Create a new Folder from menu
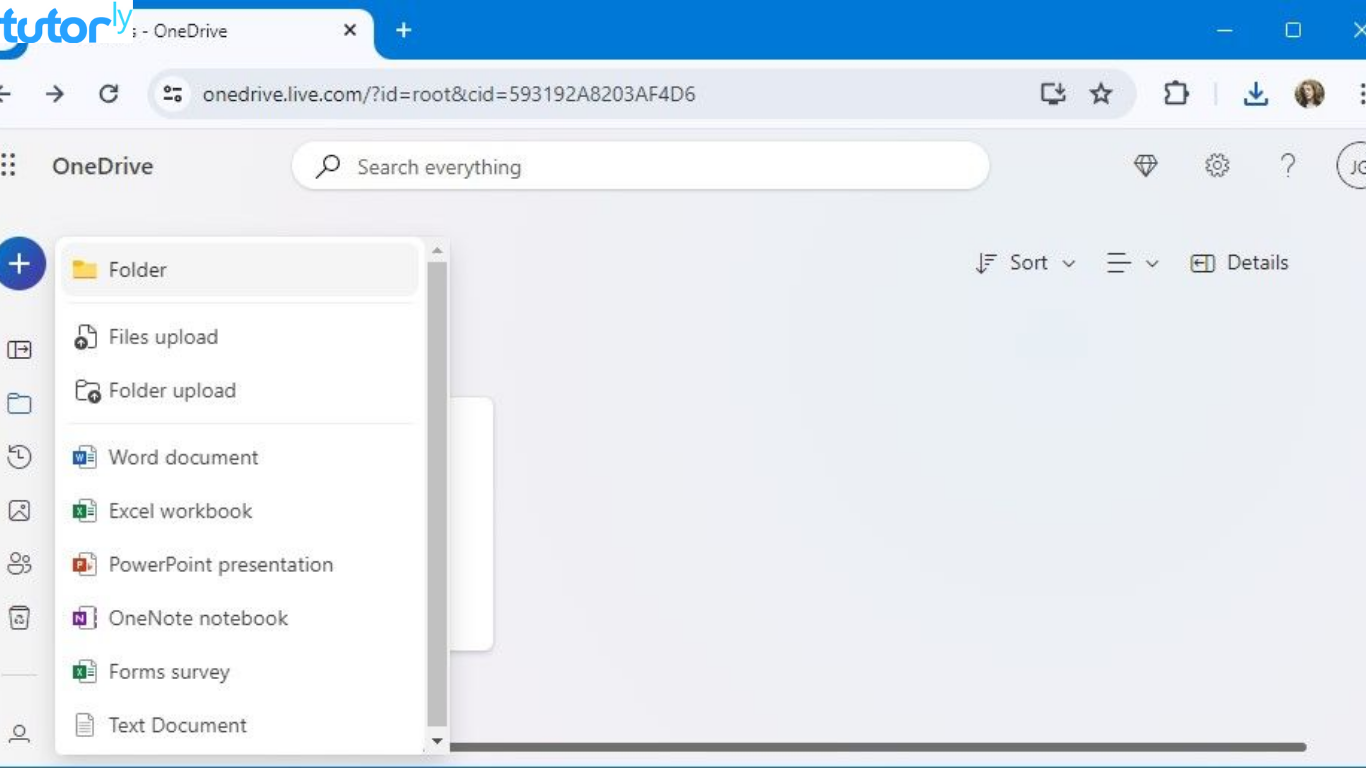The height and width of the screenshot is (768, 1366). pos(240,270)
